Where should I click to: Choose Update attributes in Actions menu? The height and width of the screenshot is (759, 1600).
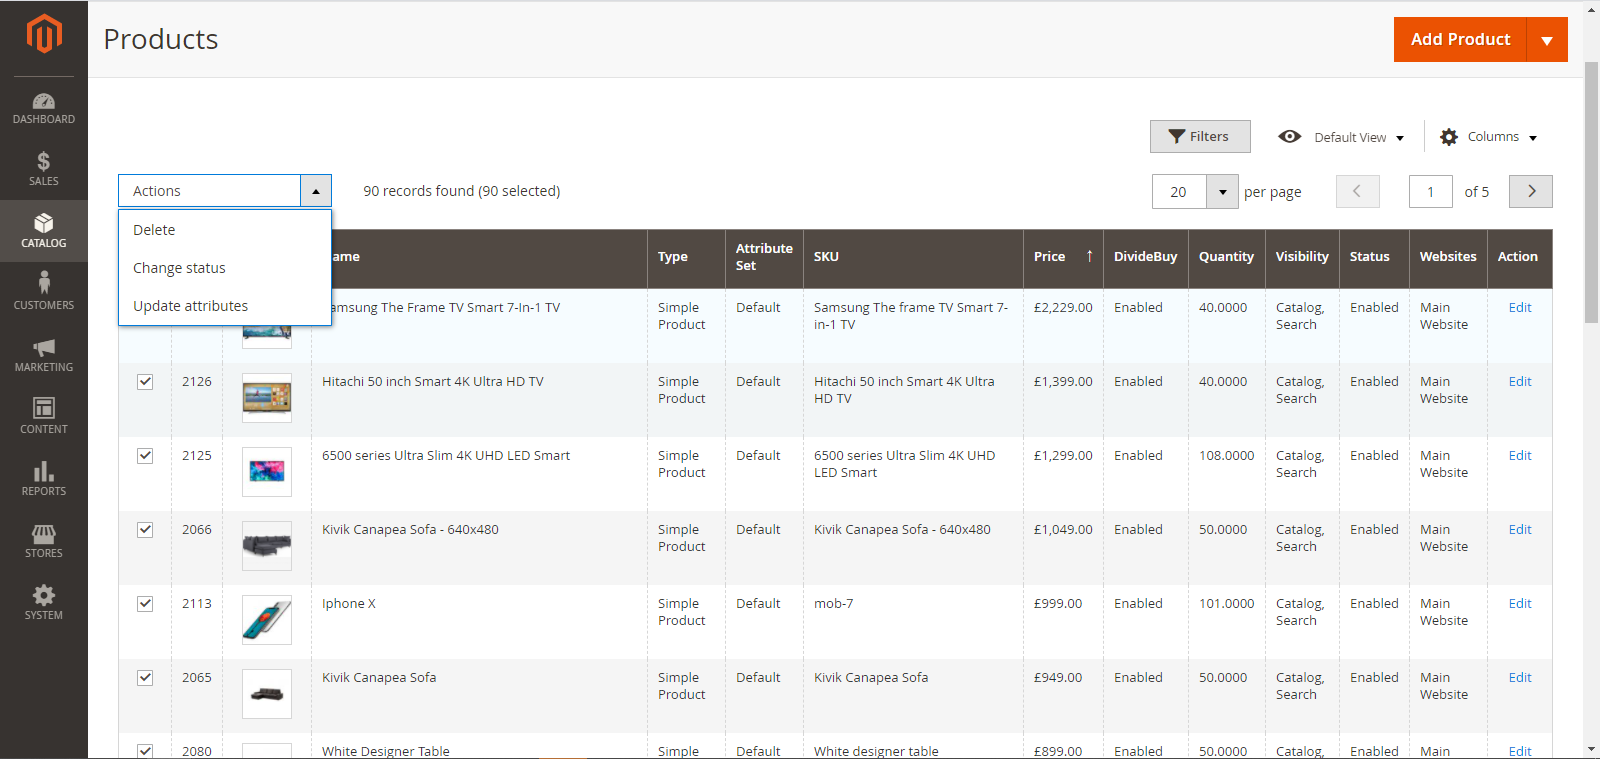(x=190, y=306)
